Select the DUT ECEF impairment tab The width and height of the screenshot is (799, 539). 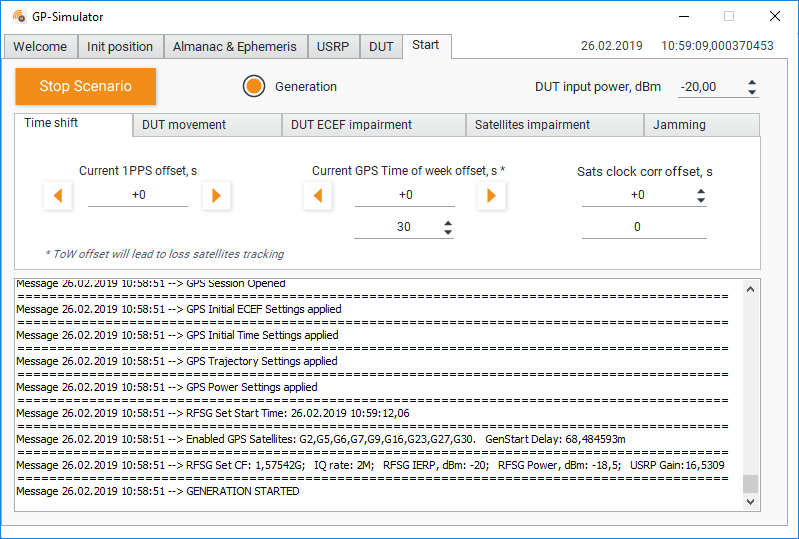click(x=374, y=125)
